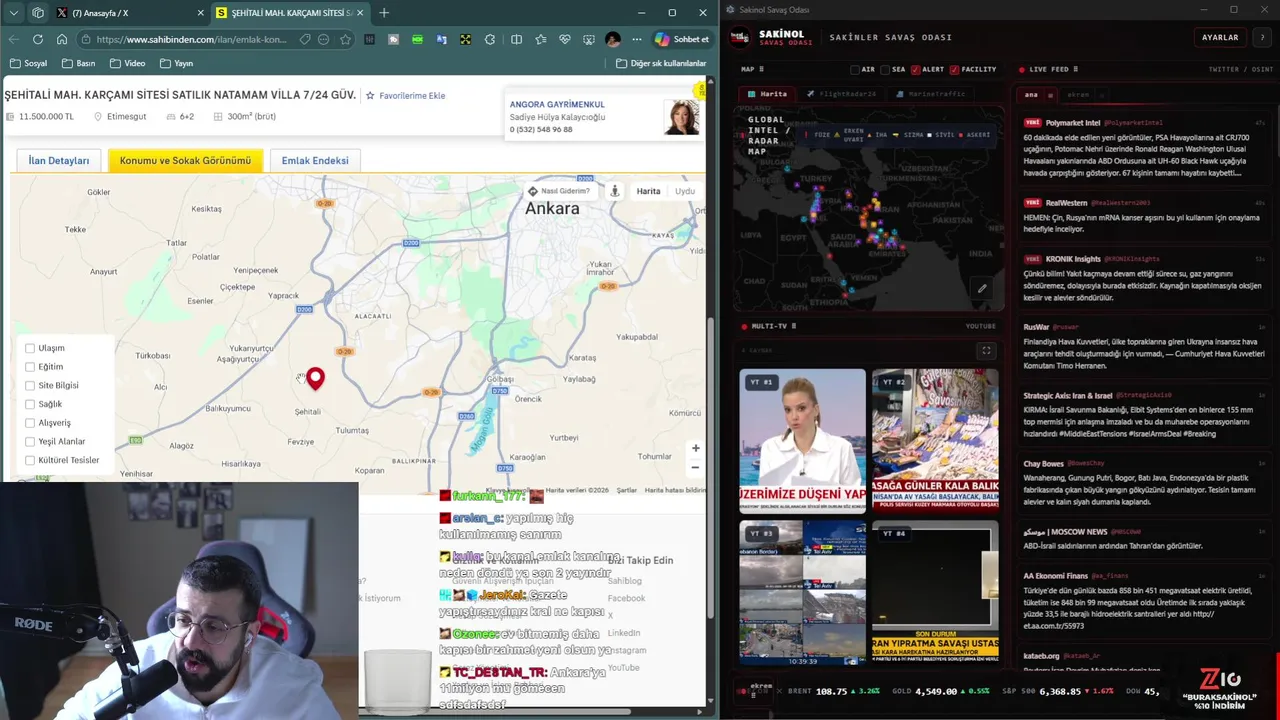
Task: Switch to MarineTraffic tab
Action: [x=931, y=94]
